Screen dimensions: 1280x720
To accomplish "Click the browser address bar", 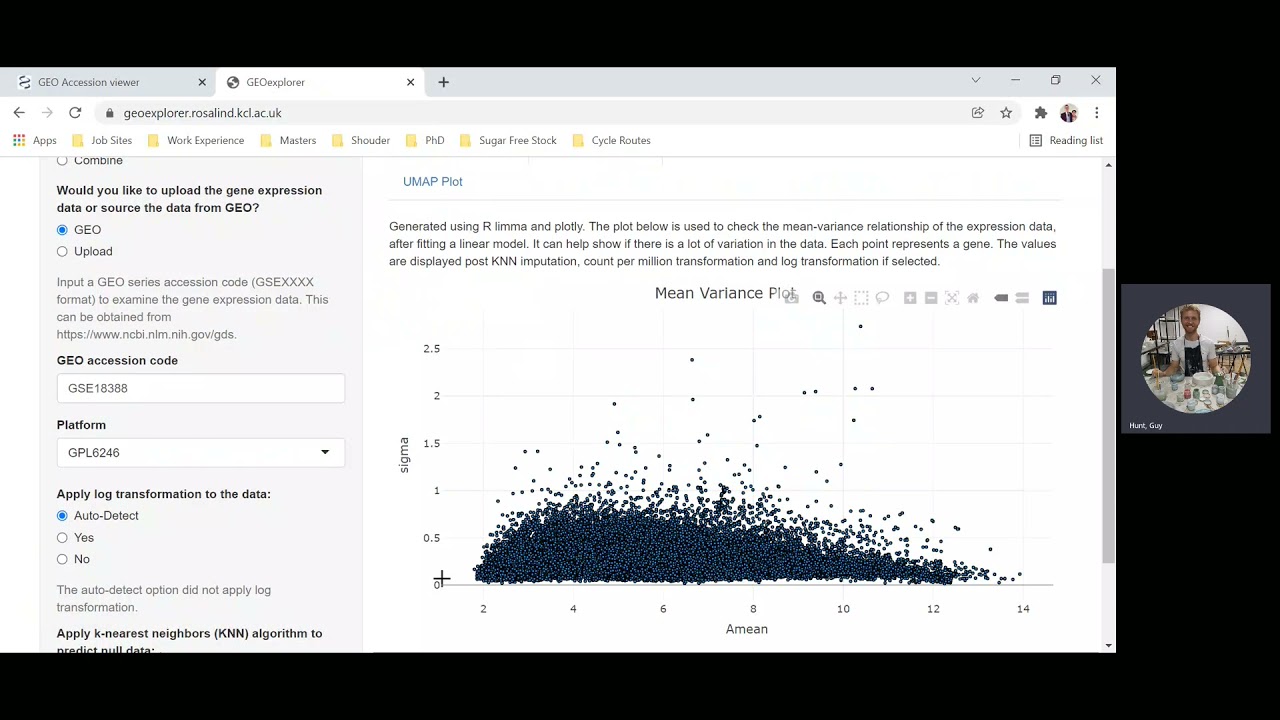I will pyautogui.click(x=530, y=113).
